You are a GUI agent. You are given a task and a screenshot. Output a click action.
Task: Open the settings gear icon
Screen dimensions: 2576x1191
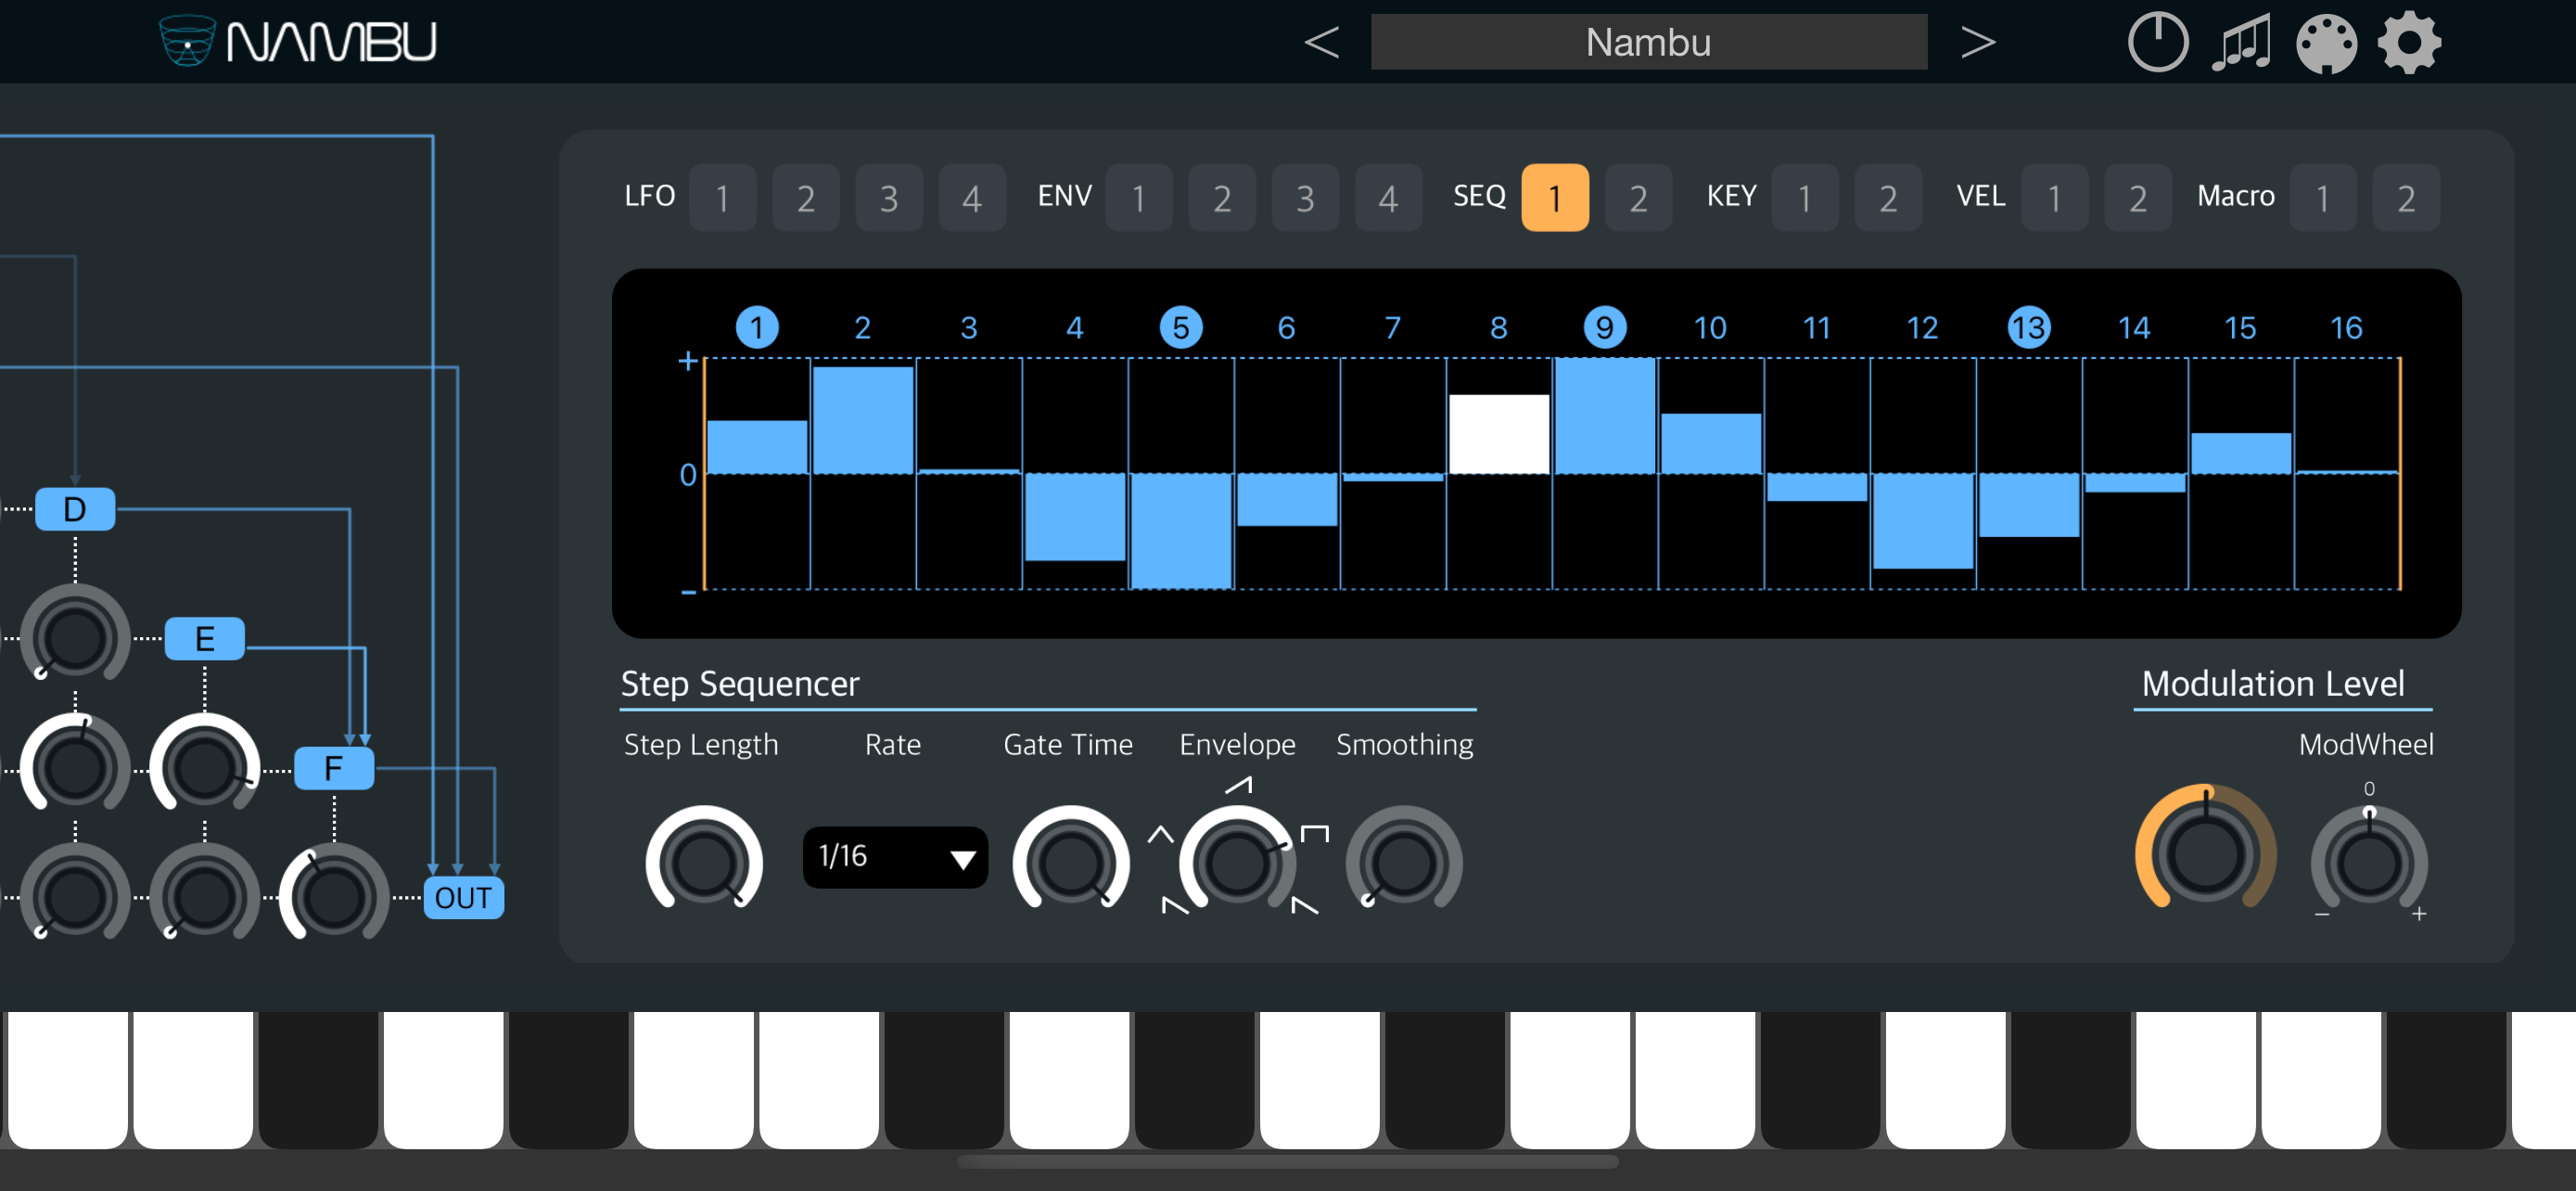2409,42
